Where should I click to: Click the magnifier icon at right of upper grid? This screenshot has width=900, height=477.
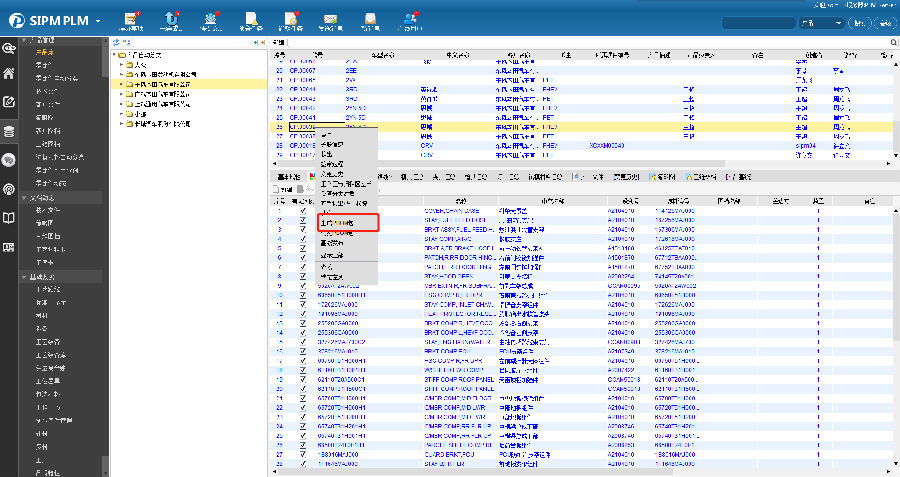[x=894, y=43]
